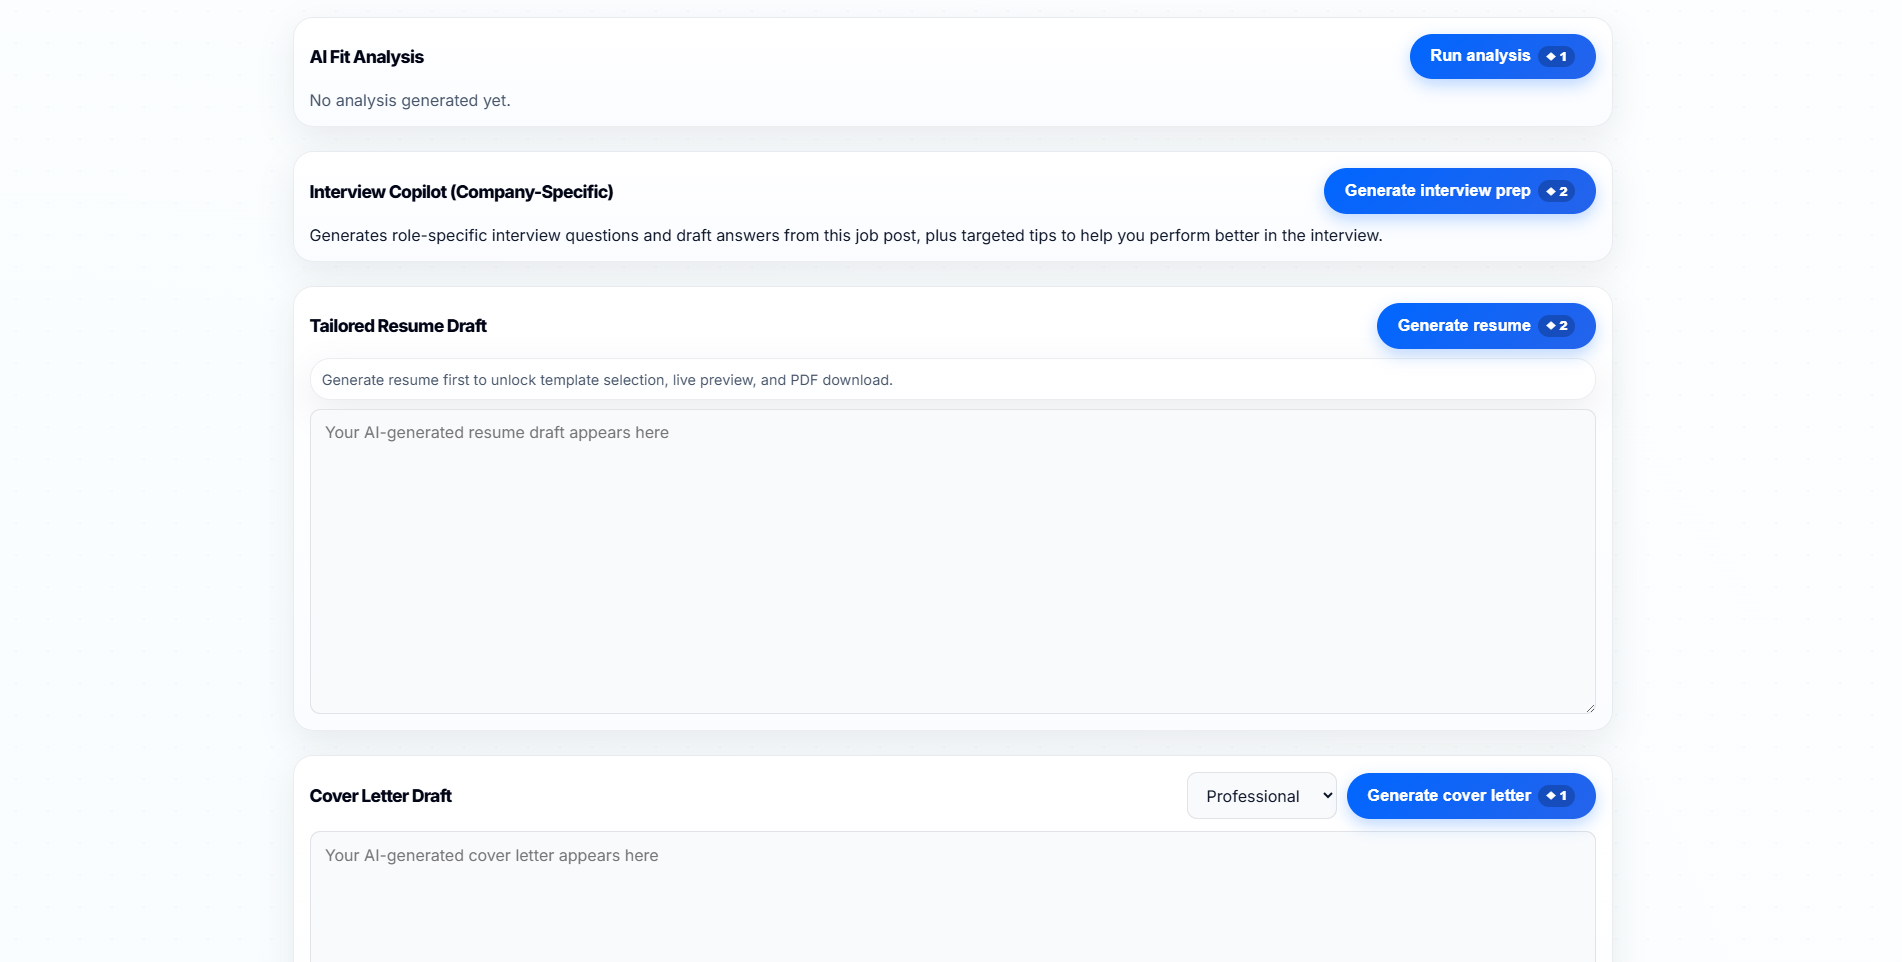Click the credit diamond badge on Run analysis
The image size is (1902, 962).
1556,57
